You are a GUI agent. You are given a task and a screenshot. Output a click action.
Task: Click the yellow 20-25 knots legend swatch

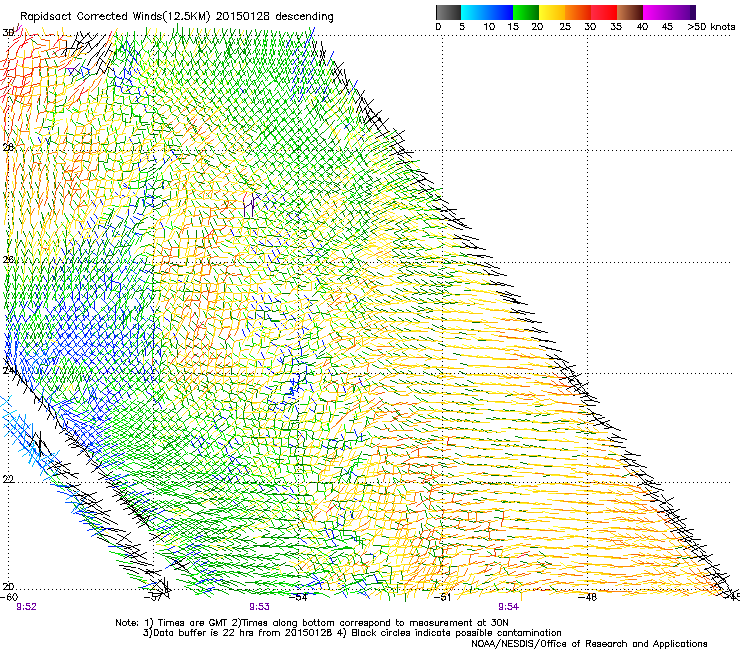coord(552,12)
